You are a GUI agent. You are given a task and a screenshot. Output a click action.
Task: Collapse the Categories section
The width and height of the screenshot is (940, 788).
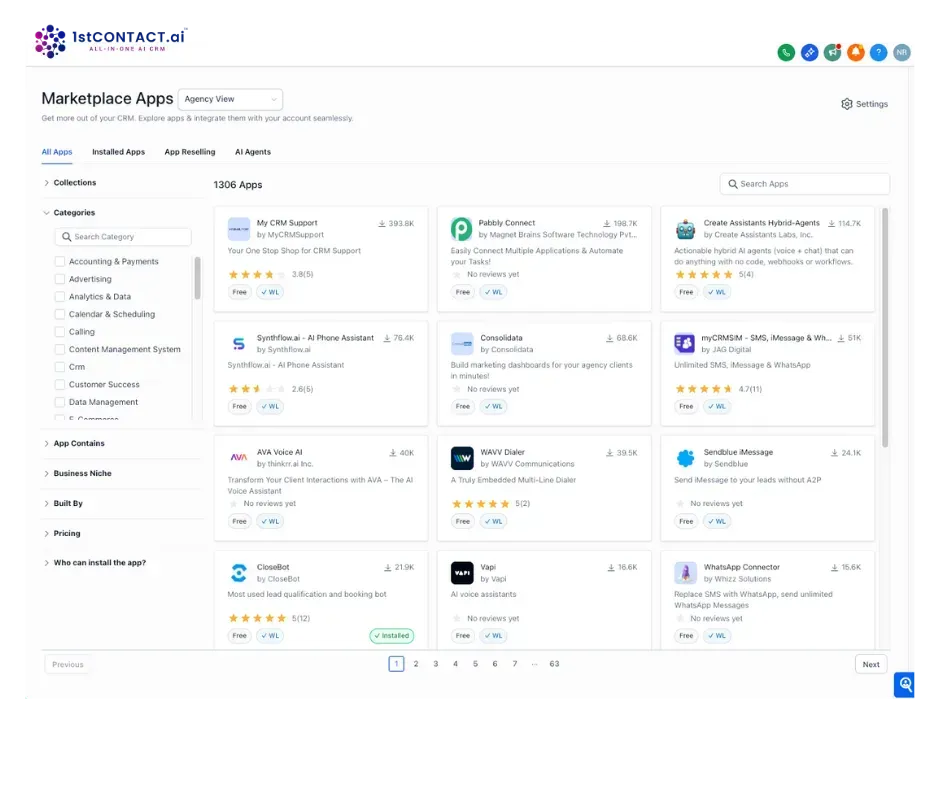pos(68,213)
